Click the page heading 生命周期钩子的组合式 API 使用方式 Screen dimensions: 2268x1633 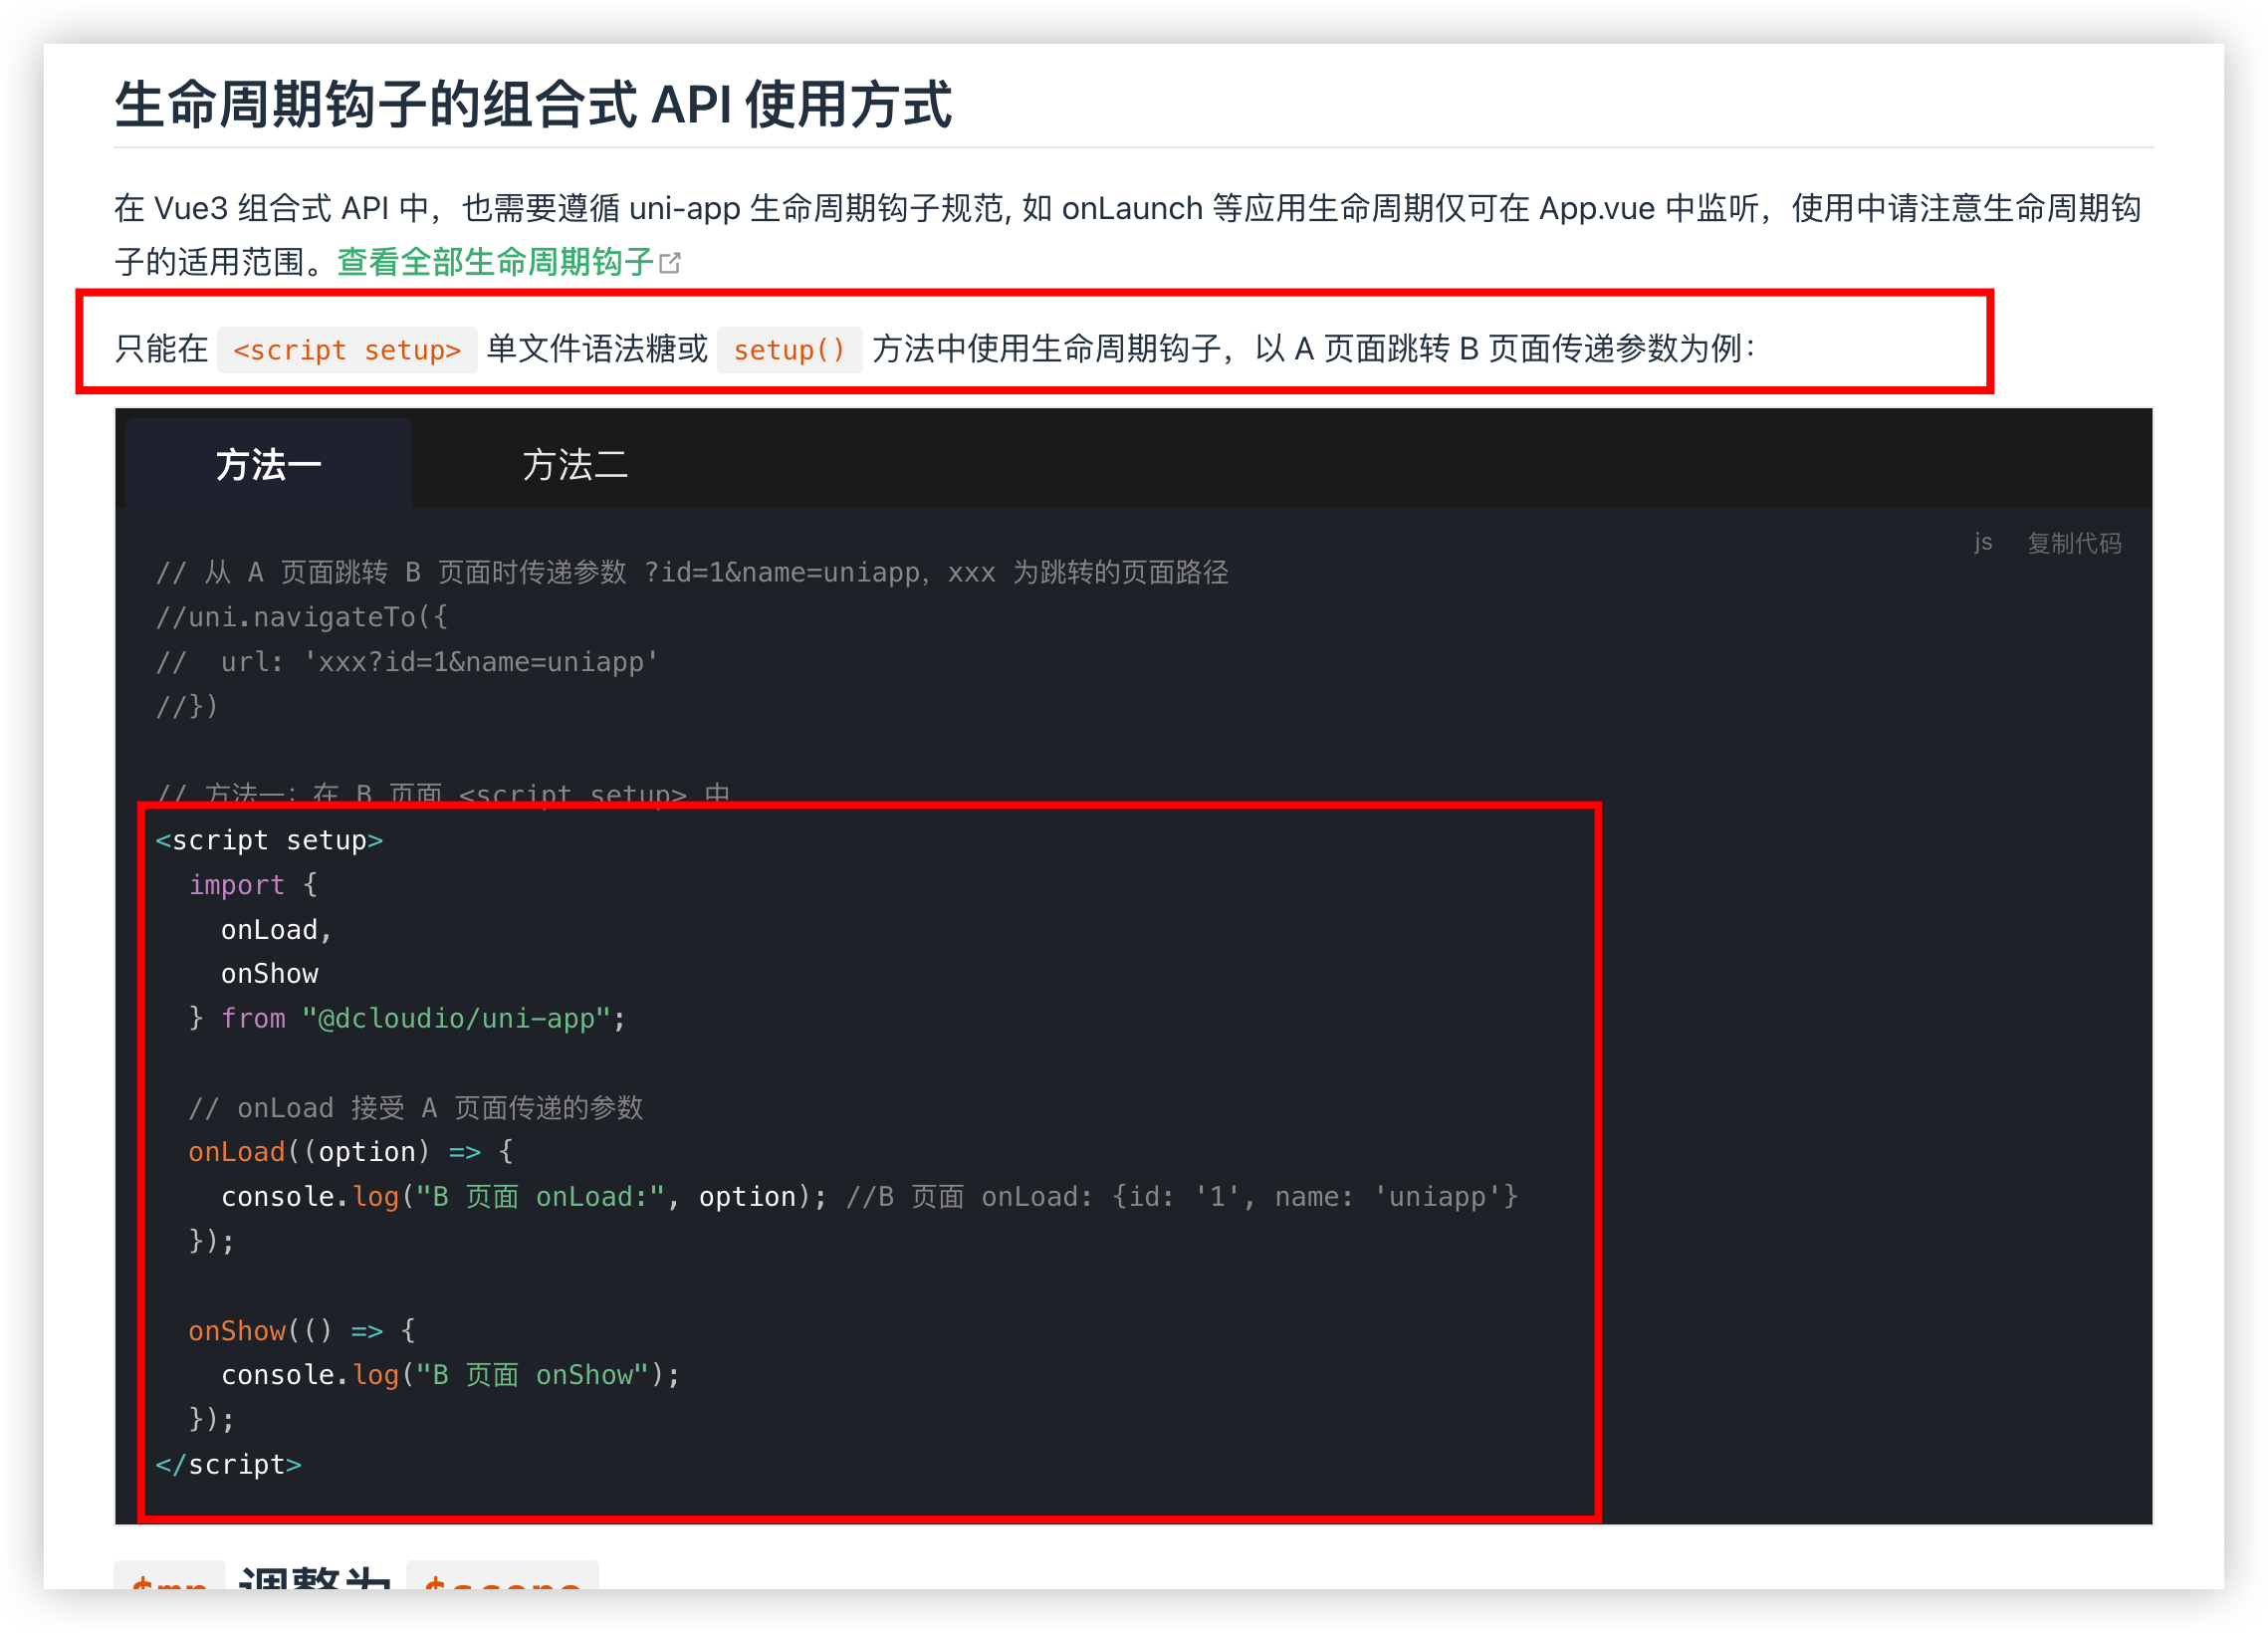point(533,105)
